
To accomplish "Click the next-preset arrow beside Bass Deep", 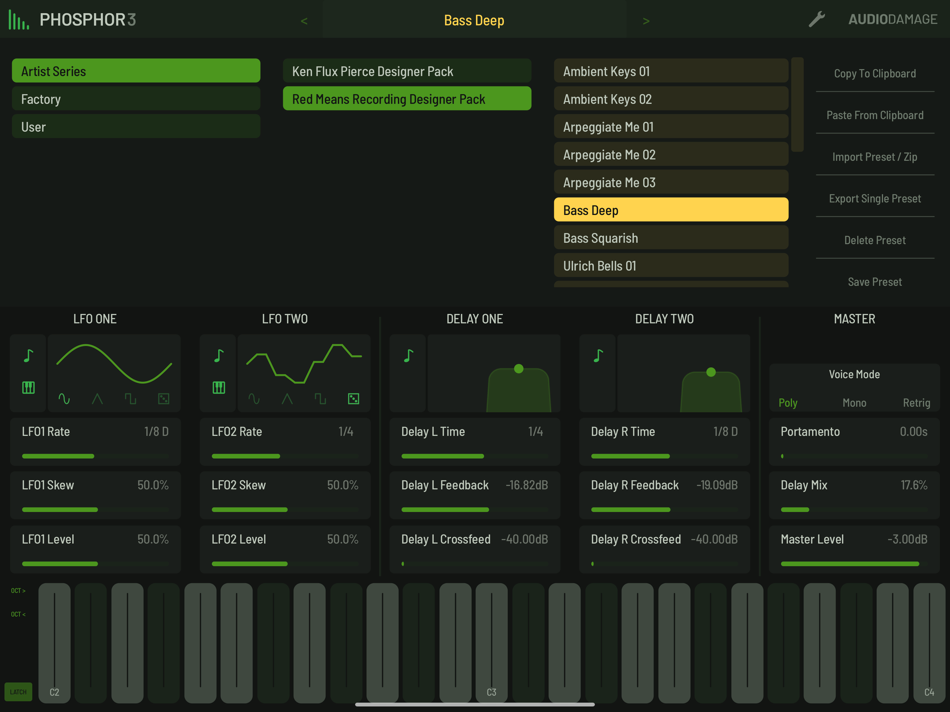I will [645, 19].
